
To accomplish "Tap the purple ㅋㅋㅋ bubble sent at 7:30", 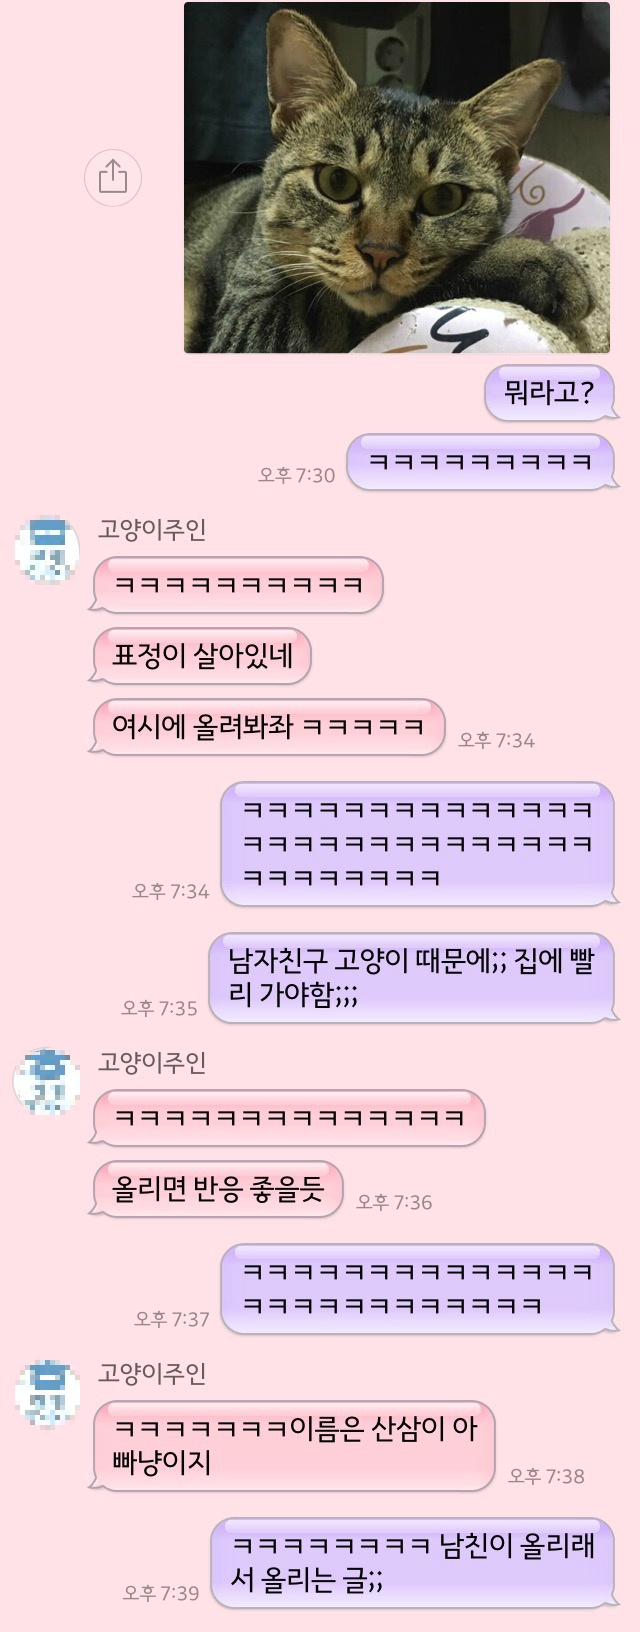I will pyautogui.click(x=481, y=463).
